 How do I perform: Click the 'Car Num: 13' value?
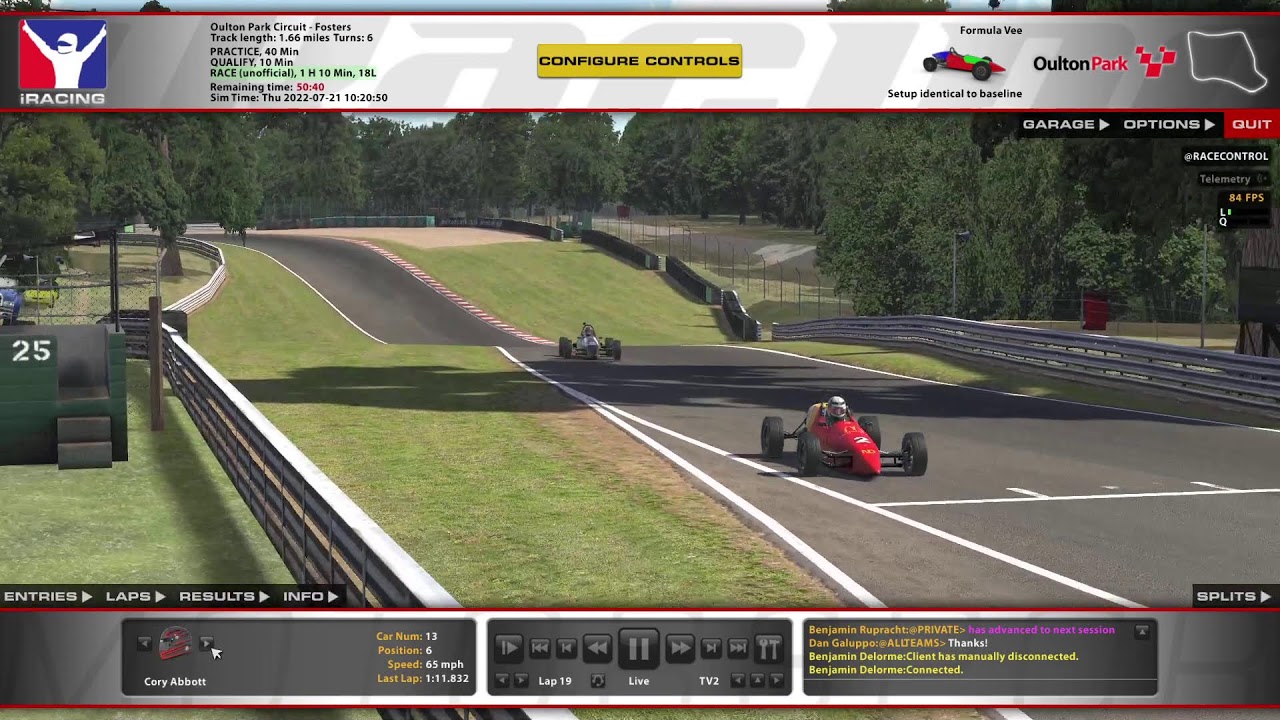point(407,636)
